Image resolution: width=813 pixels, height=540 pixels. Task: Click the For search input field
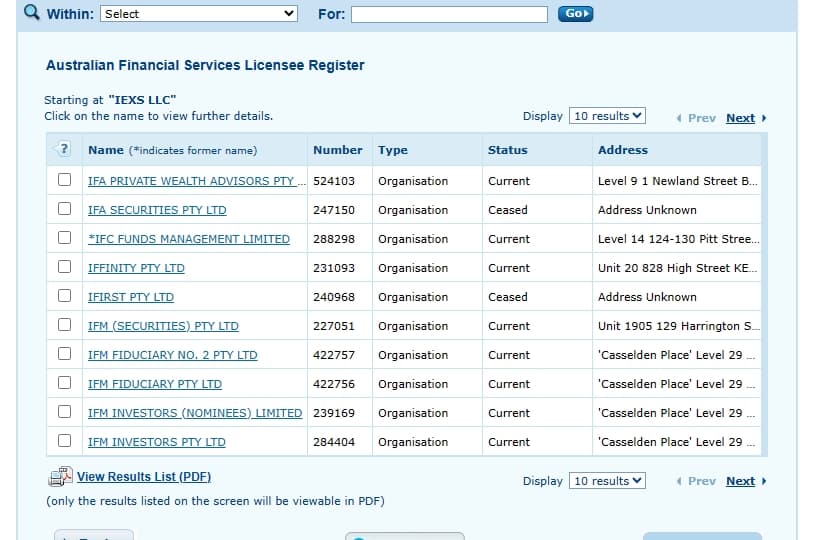click(x=449, y=14)
